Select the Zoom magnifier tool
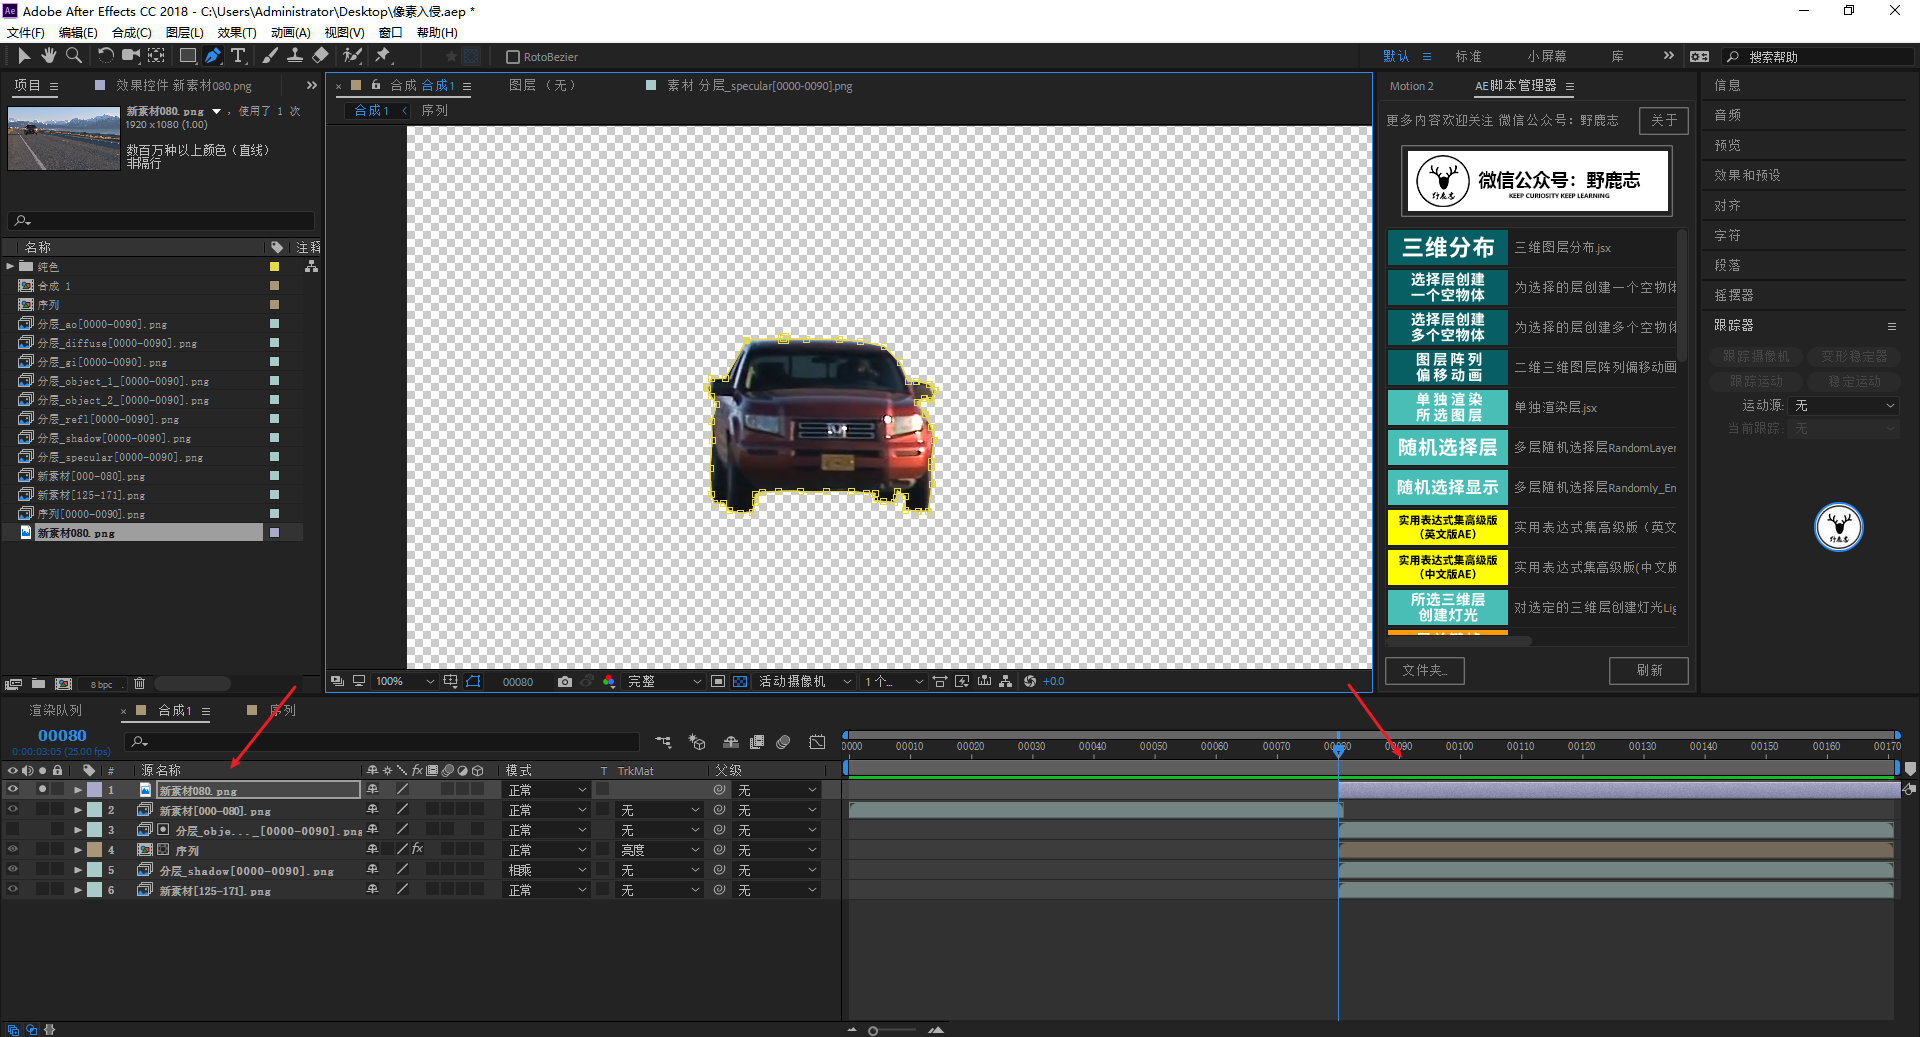 [73, 56]
